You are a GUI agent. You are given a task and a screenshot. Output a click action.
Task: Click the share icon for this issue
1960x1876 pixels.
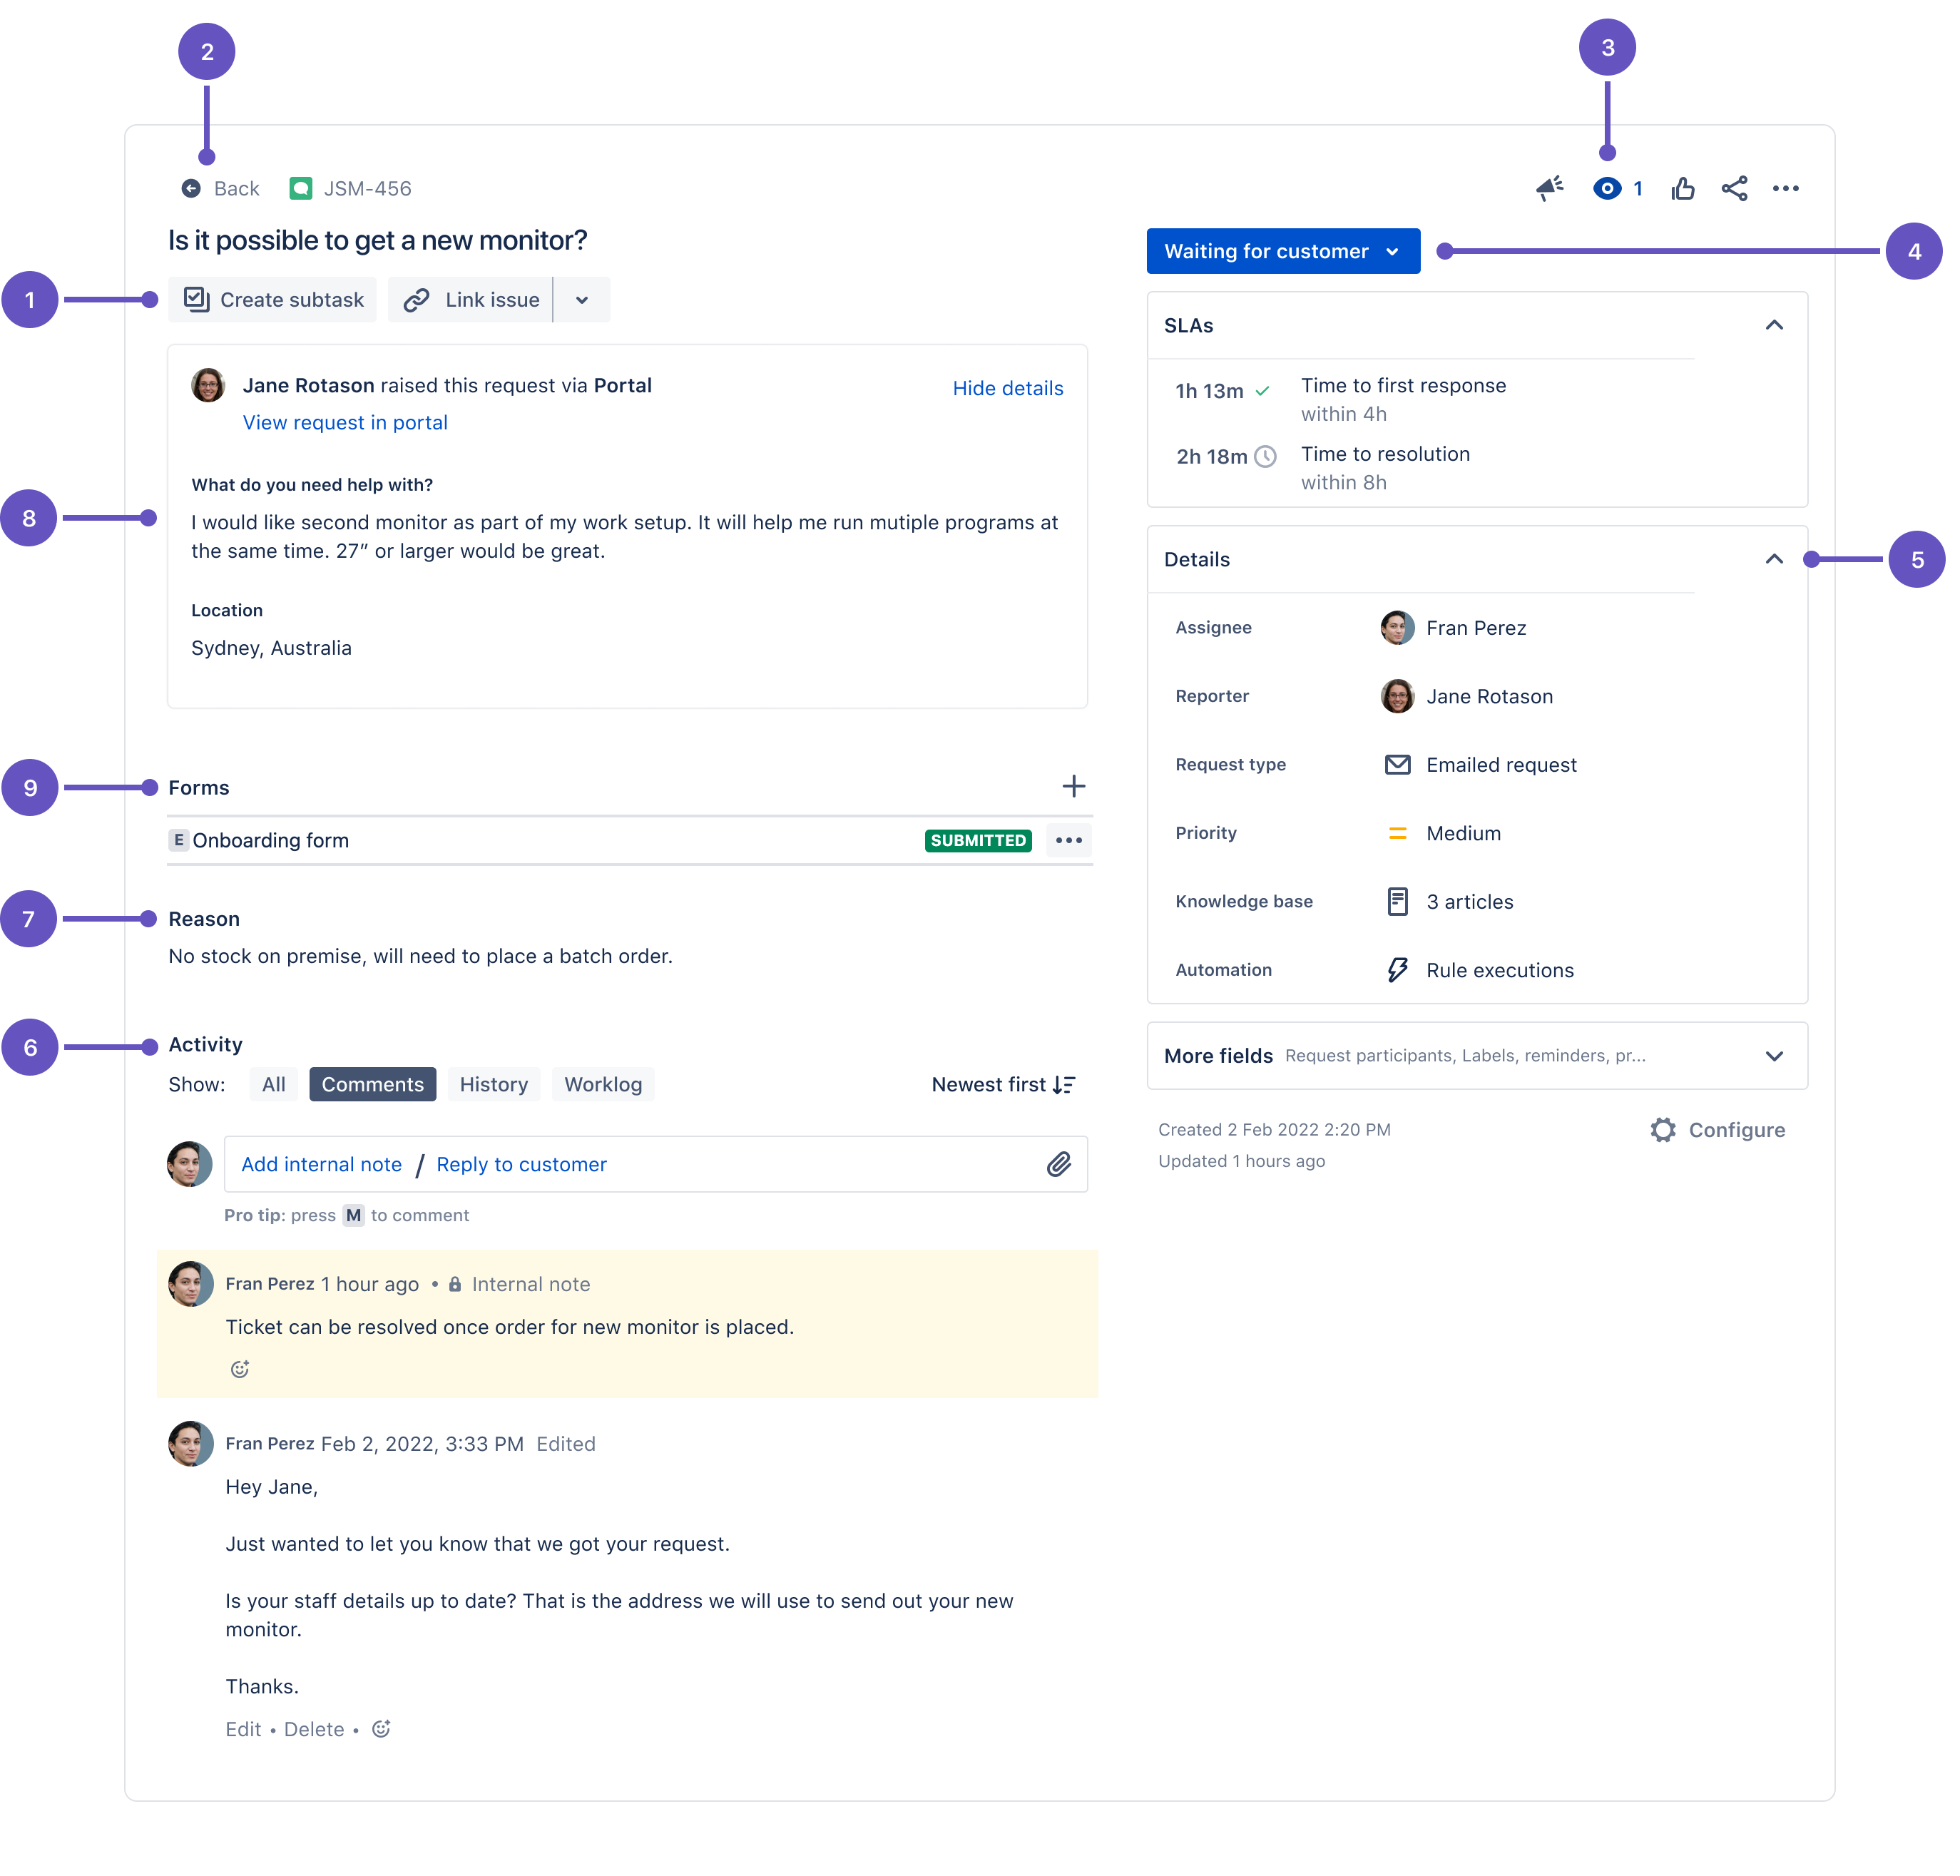[1734, 189]
